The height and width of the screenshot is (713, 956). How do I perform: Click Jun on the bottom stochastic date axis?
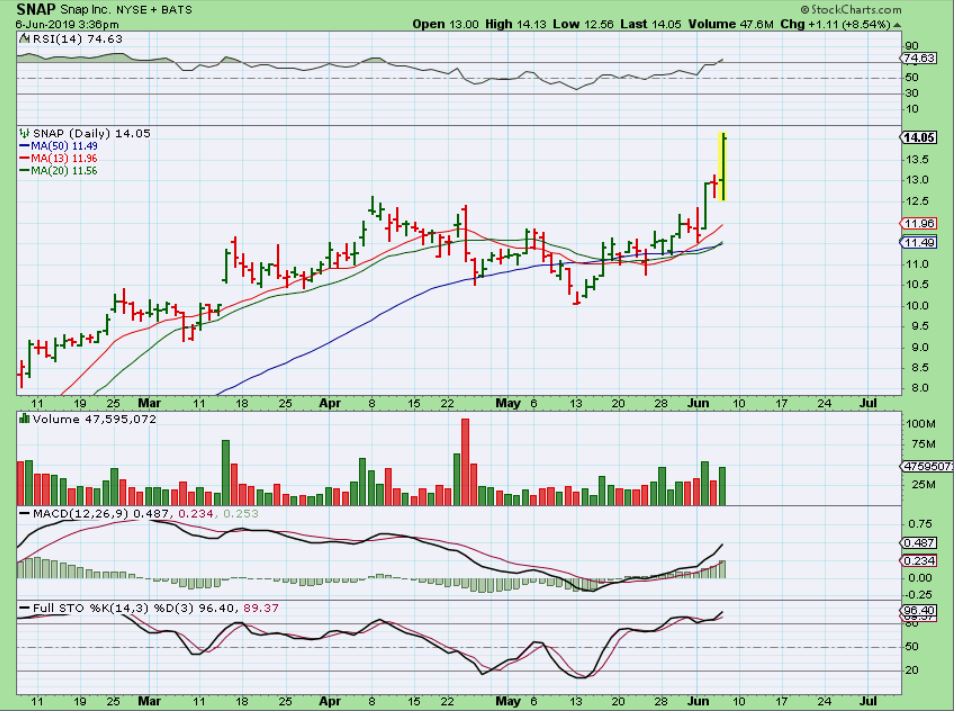click(697, 701)
